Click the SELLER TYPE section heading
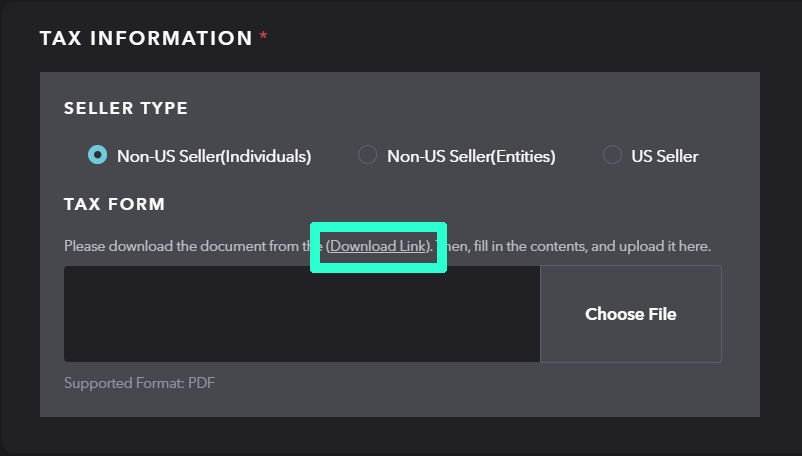Viewport: 802px width, 456px height. 126,108
